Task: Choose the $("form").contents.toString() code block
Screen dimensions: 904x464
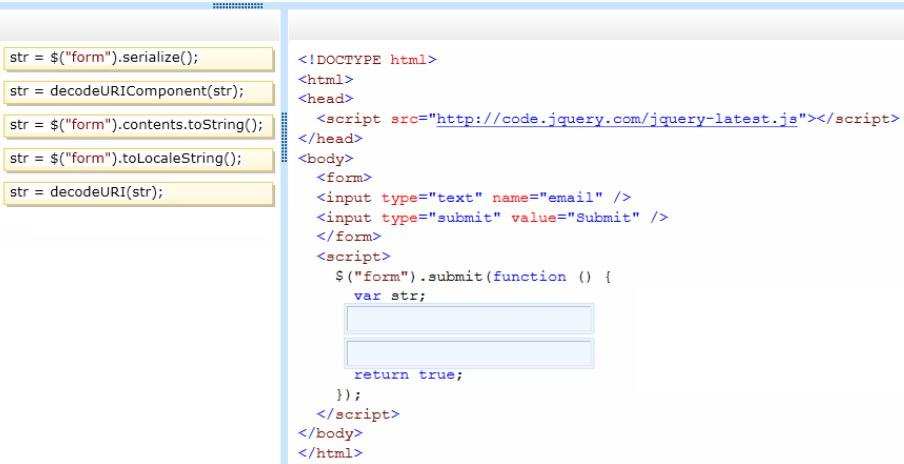Action: [x=138, y=126]
